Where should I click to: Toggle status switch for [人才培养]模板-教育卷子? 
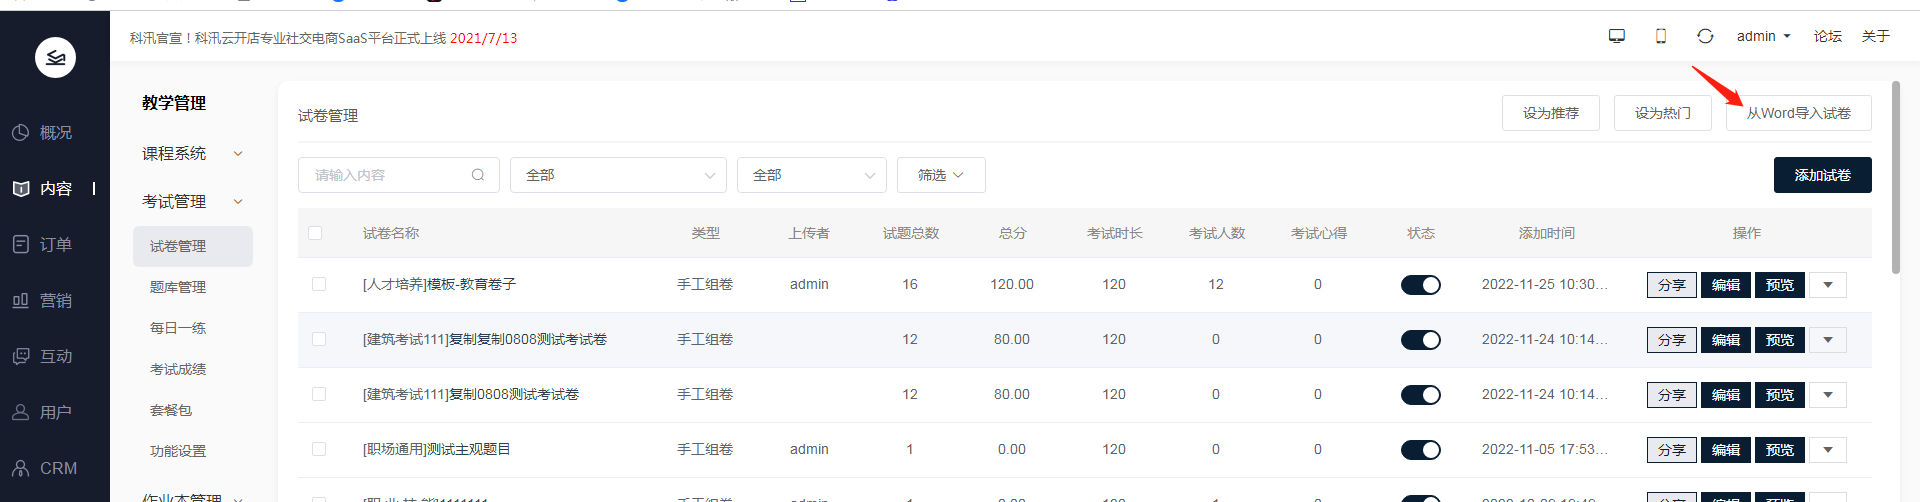tap(1420, 285)
